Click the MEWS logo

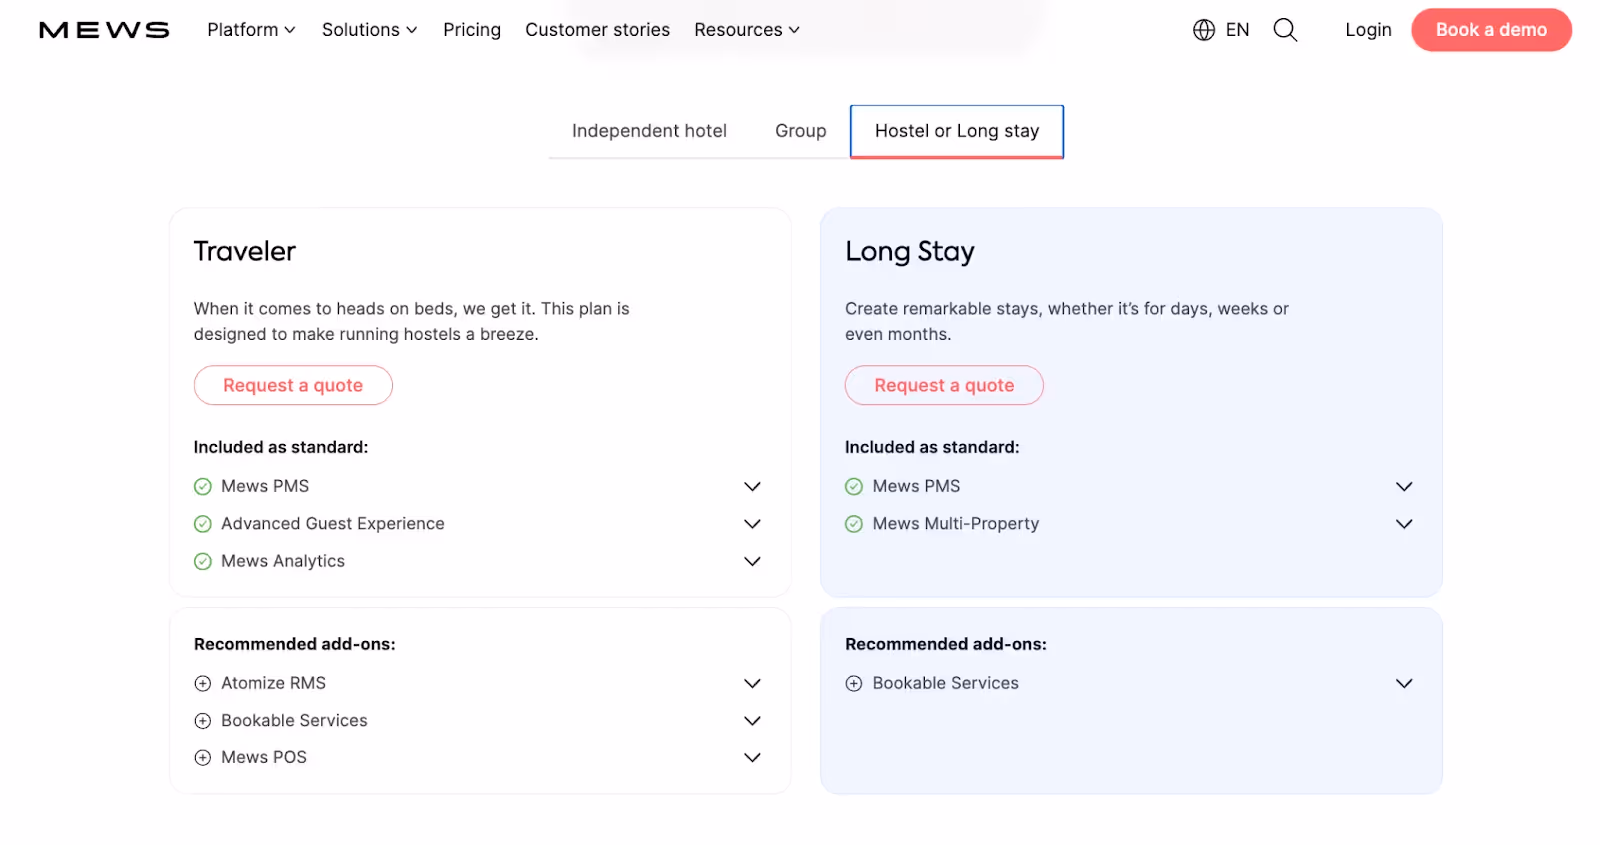point(104,30)
